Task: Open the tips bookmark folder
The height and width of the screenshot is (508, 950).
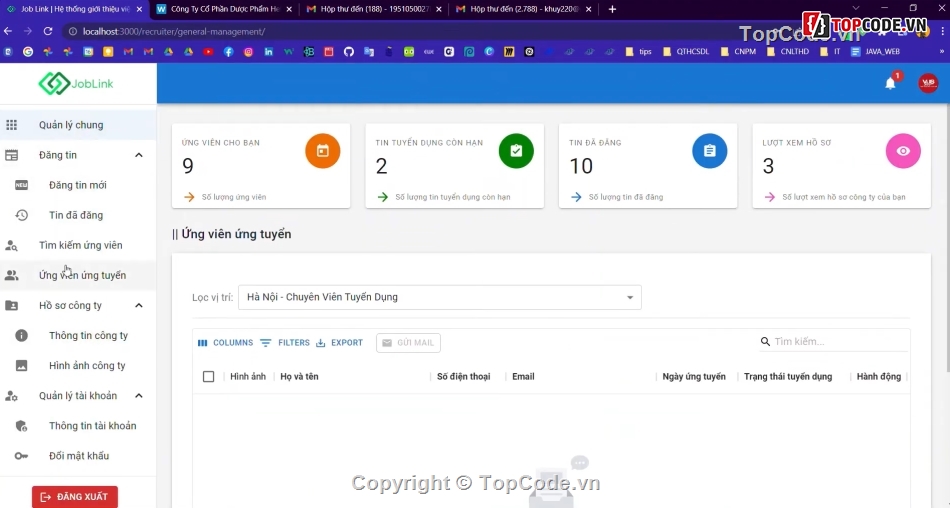Action: 638,52
